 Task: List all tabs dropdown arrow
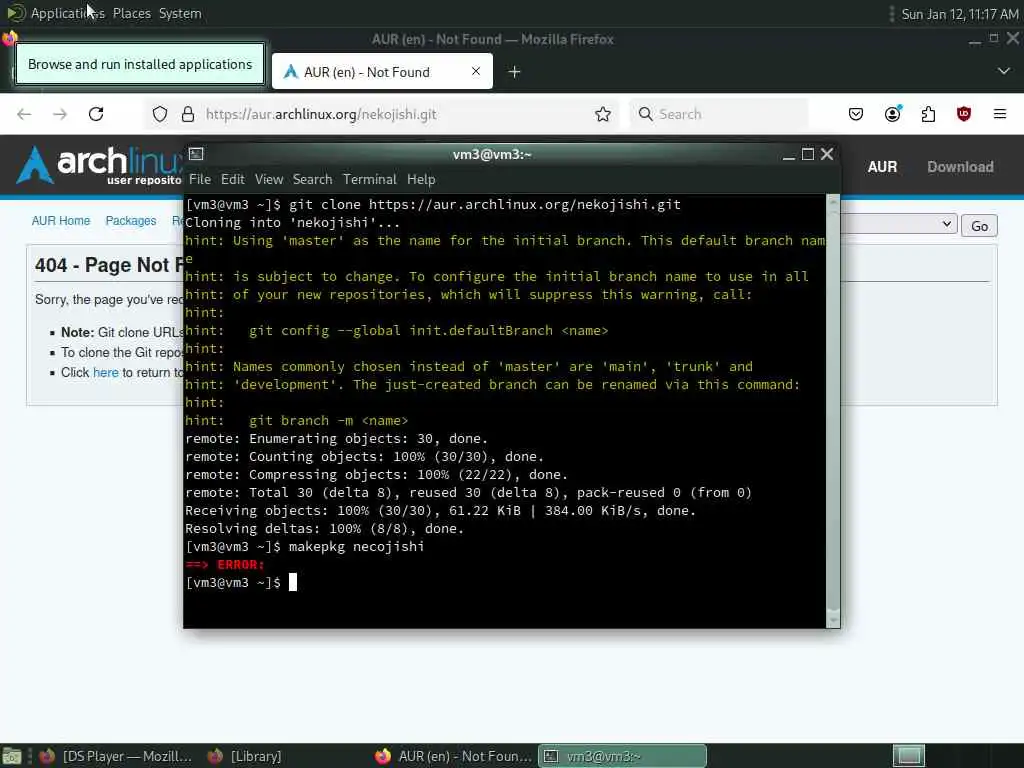click(1004, 71)
